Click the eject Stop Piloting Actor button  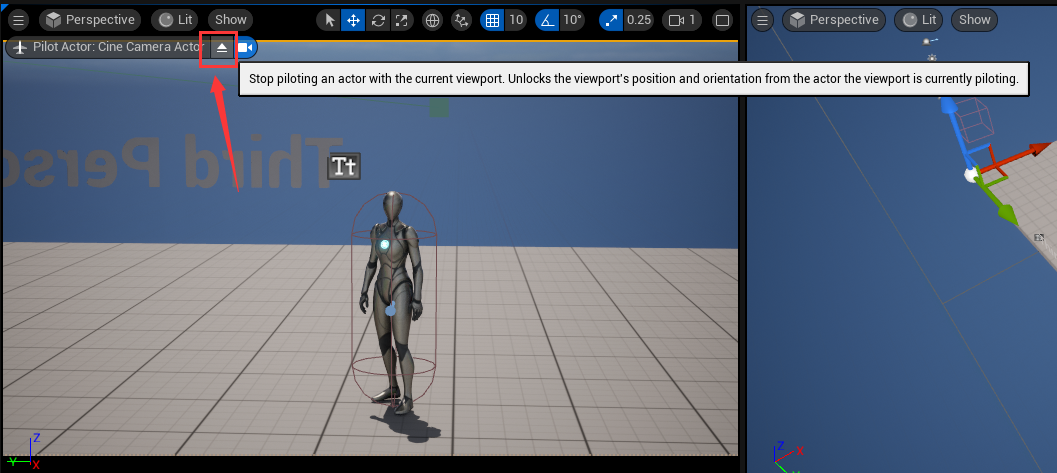coord(222,48)
